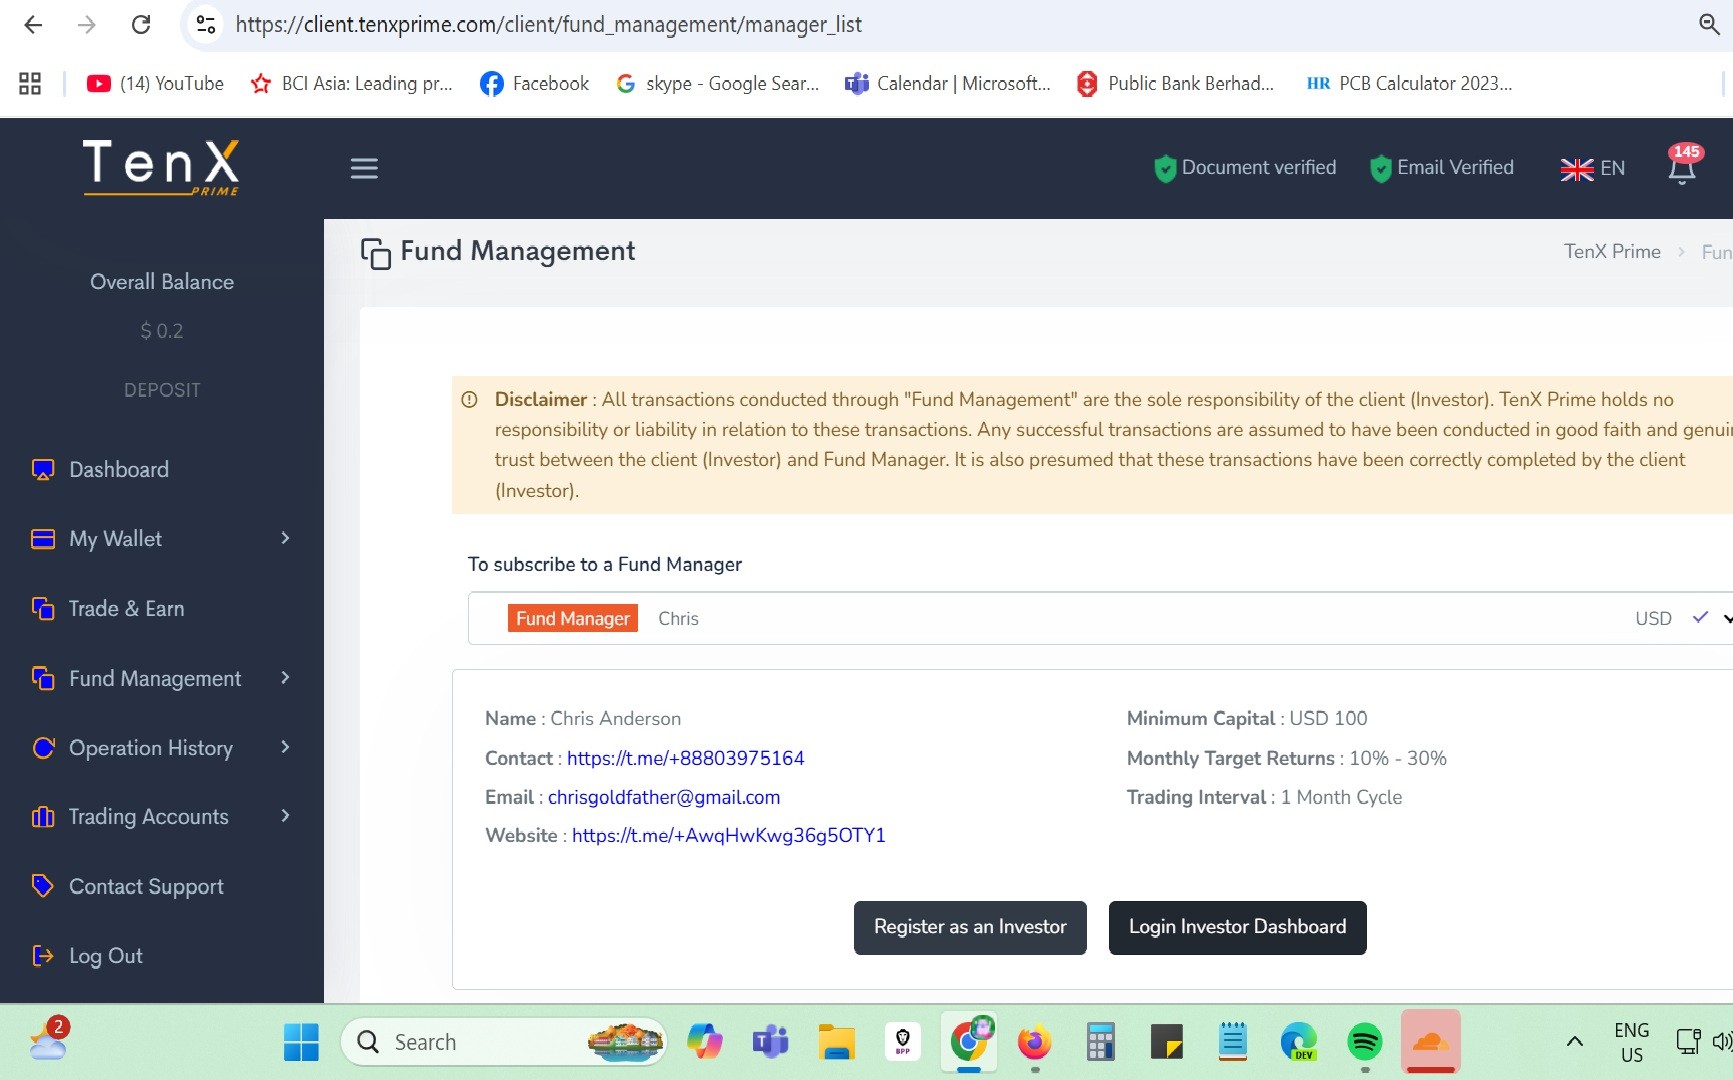
Task: Open Firefox from the taskbar
Action: point(1034,1042)
